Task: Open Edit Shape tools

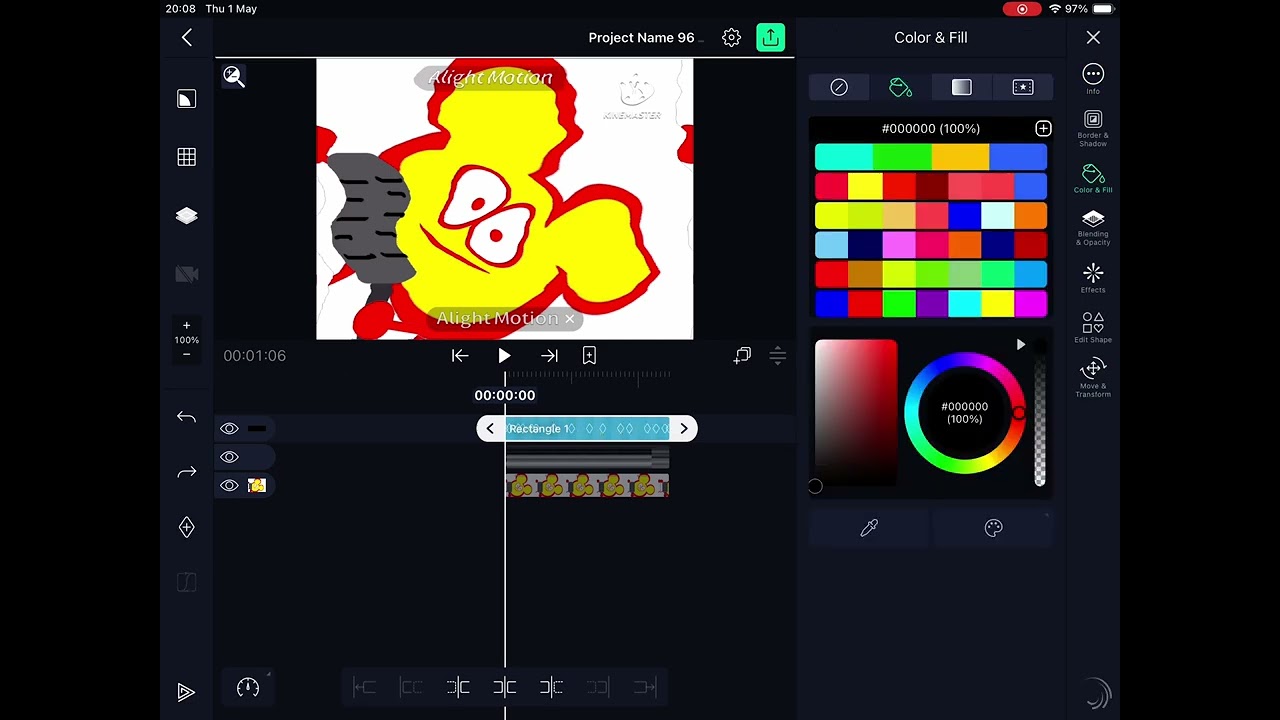Action: [1093, 328]
